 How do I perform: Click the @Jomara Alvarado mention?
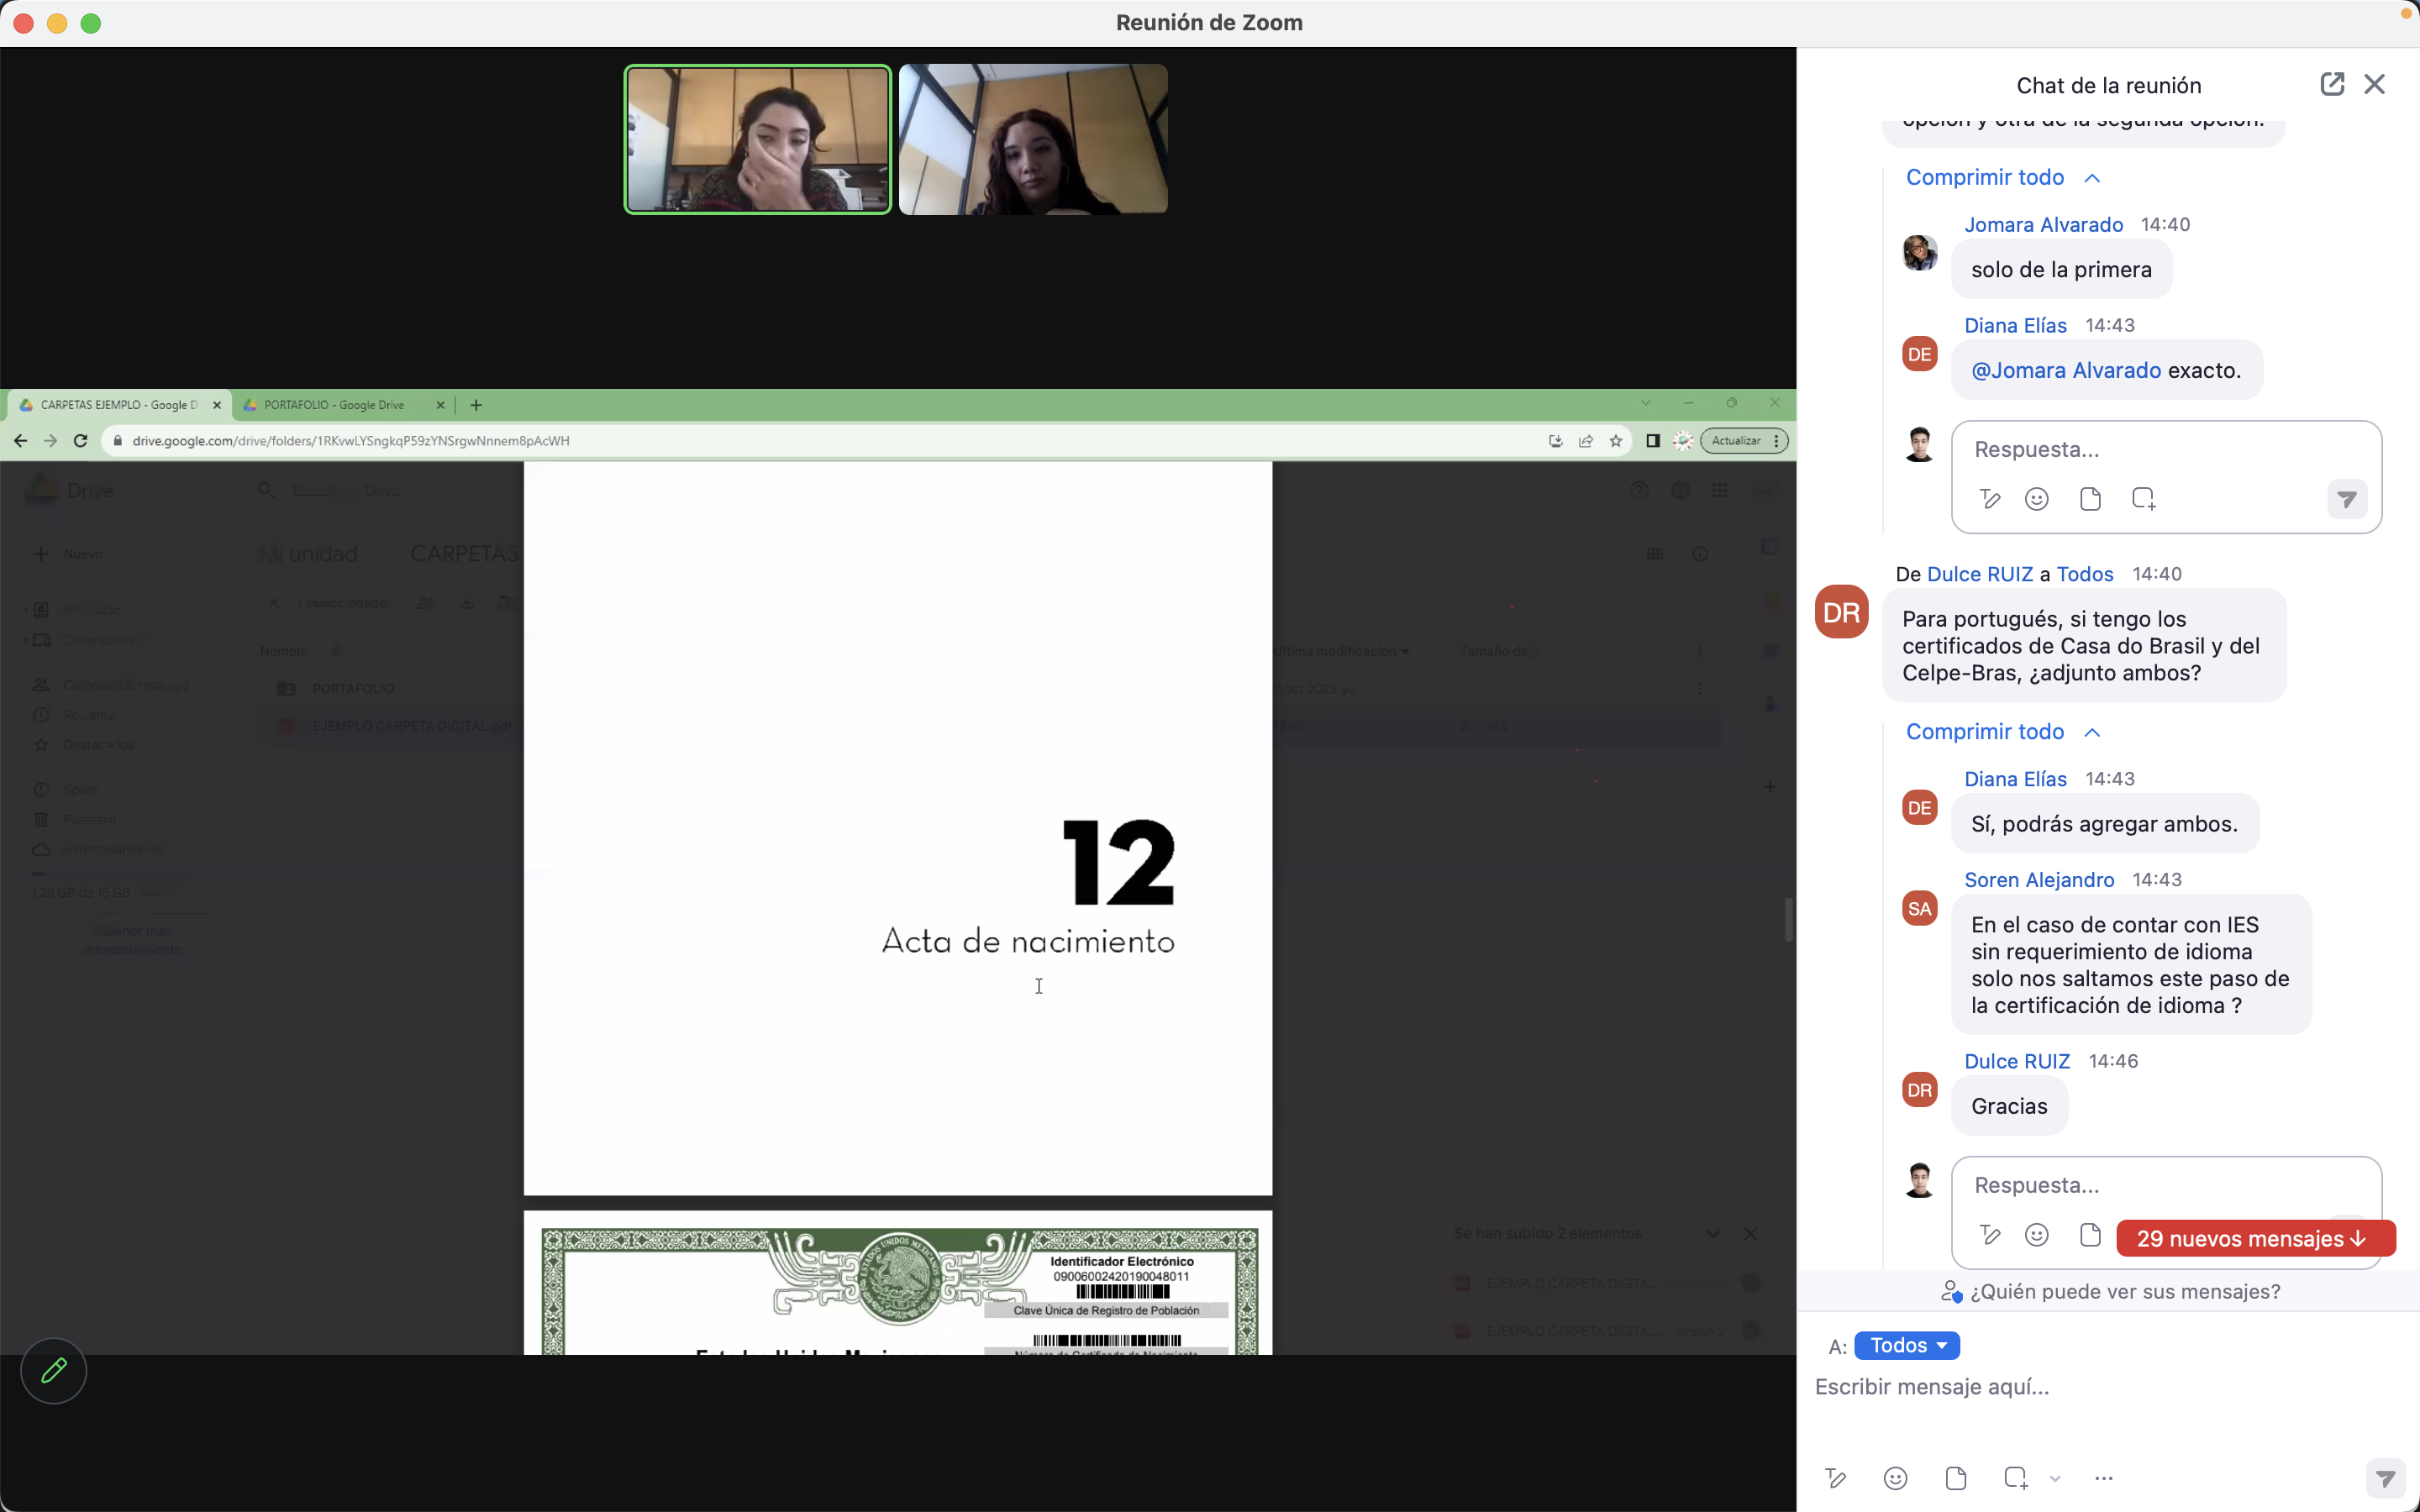coord(2066,371)
